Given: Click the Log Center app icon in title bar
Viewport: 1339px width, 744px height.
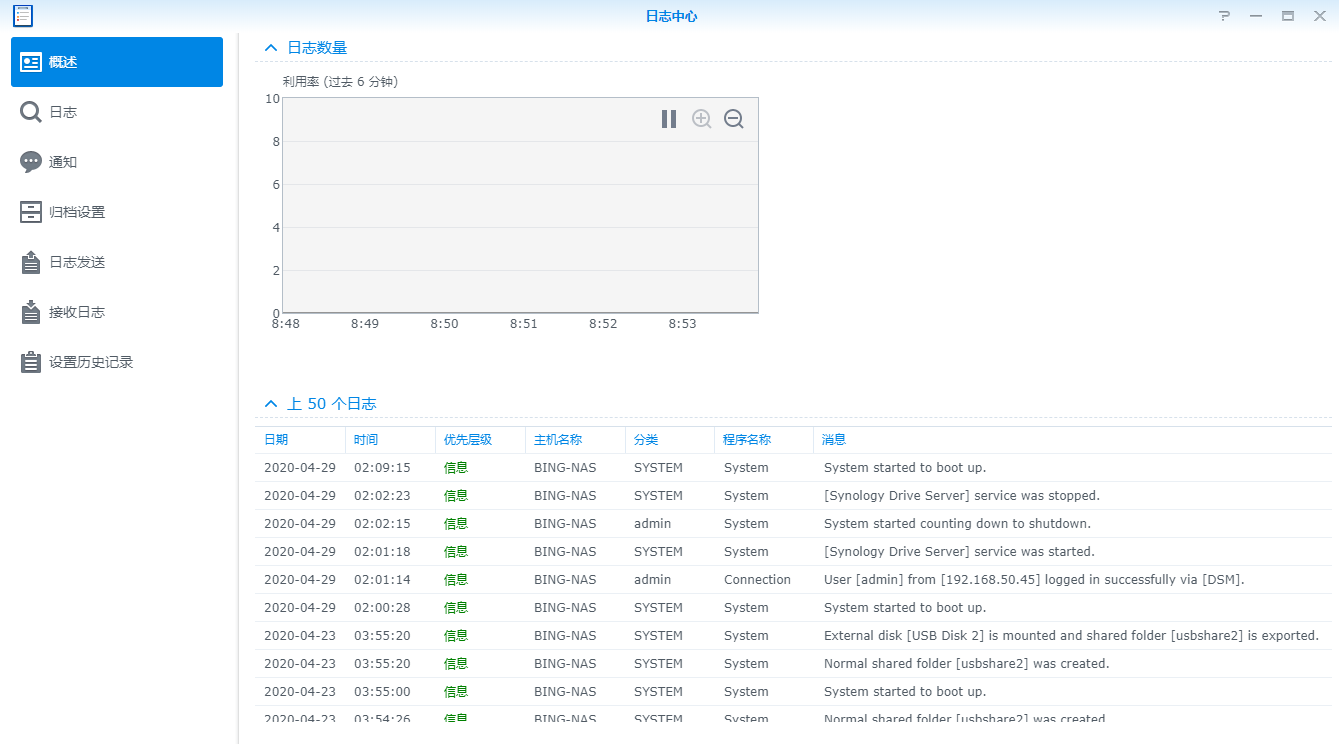Looking at the screenshot, I should [x=22, y=15].
